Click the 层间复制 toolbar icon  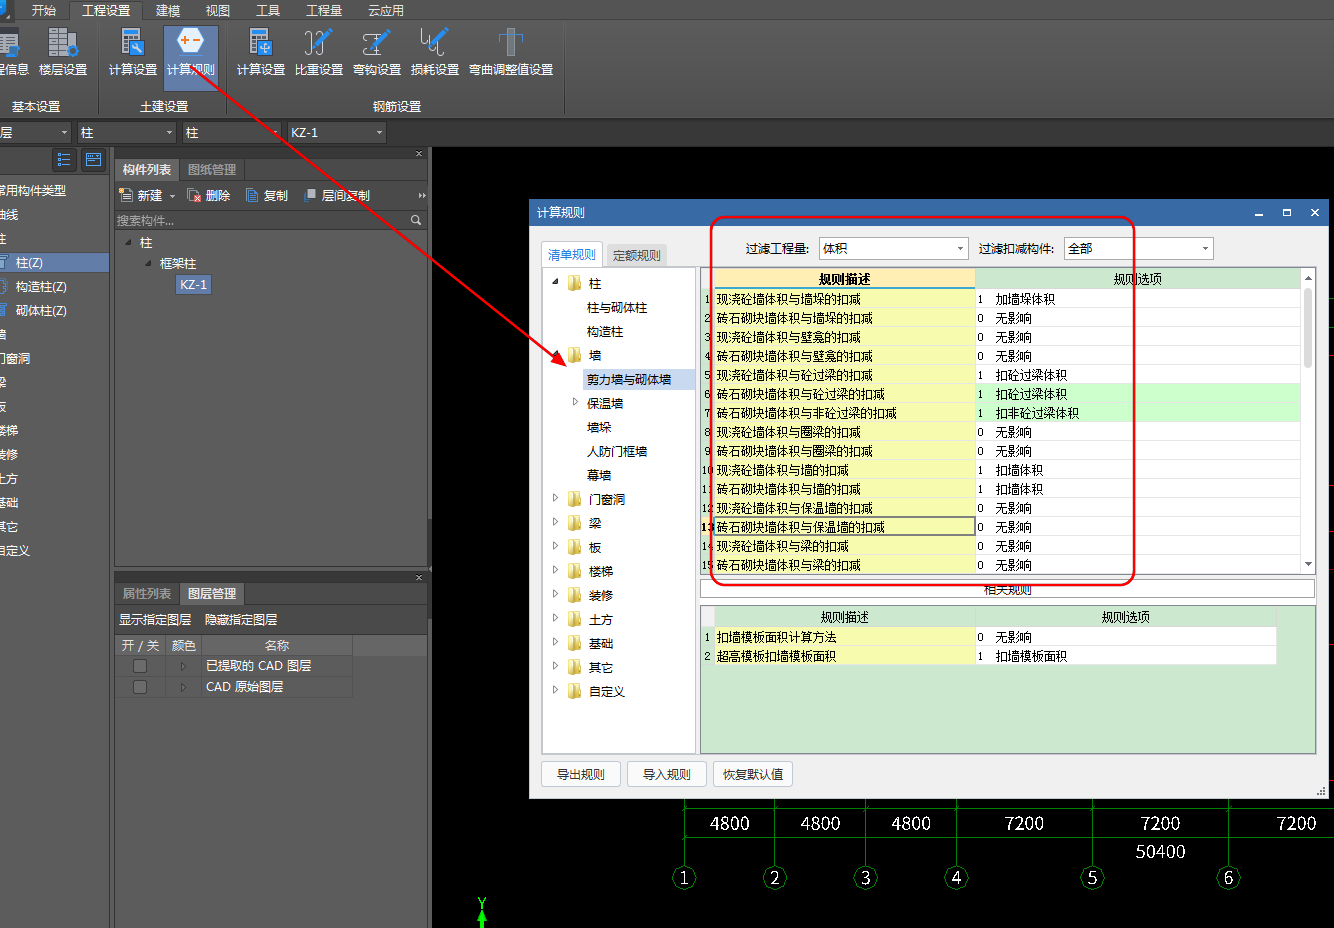(310, 195)
